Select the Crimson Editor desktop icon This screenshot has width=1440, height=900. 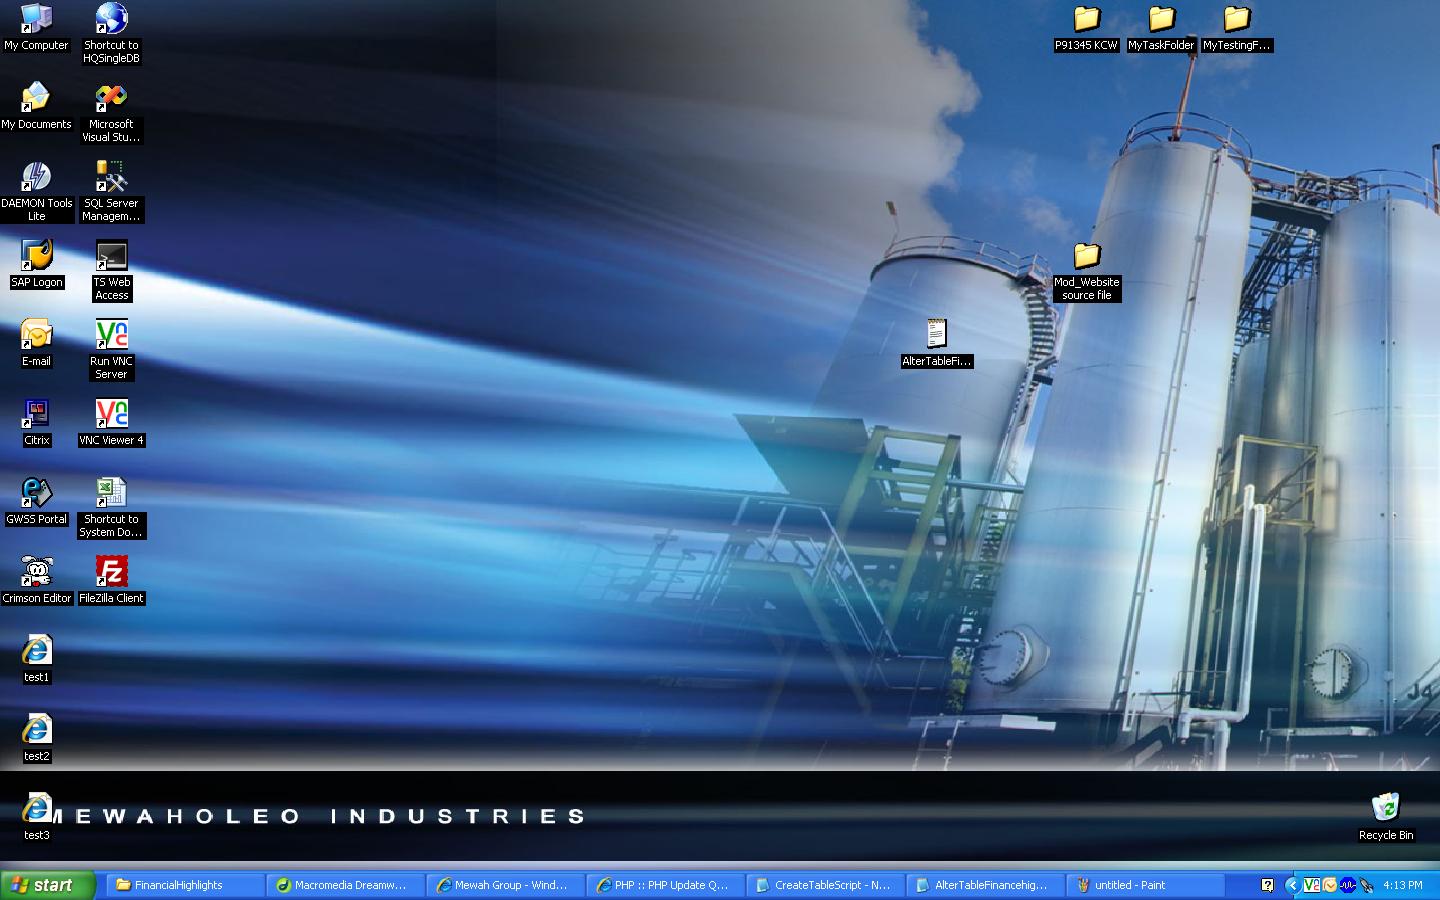(x=37, y=572)
